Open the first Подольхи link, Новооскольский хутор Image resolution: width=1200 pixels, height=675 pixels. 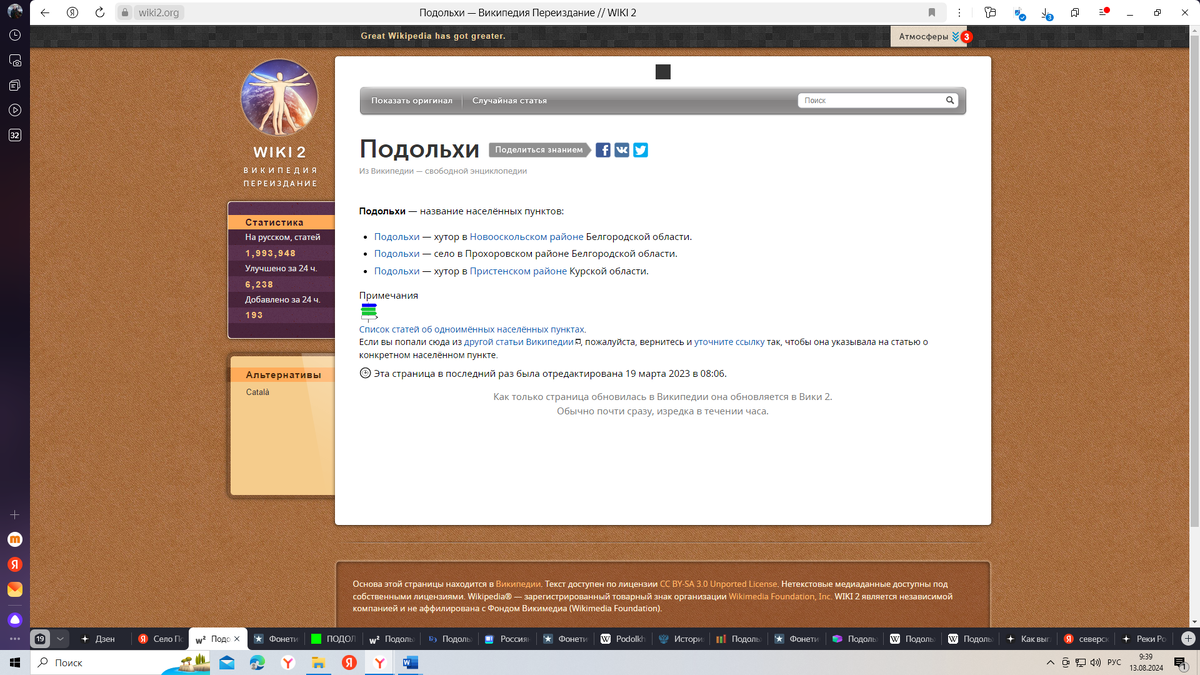(x=397, y=236)
